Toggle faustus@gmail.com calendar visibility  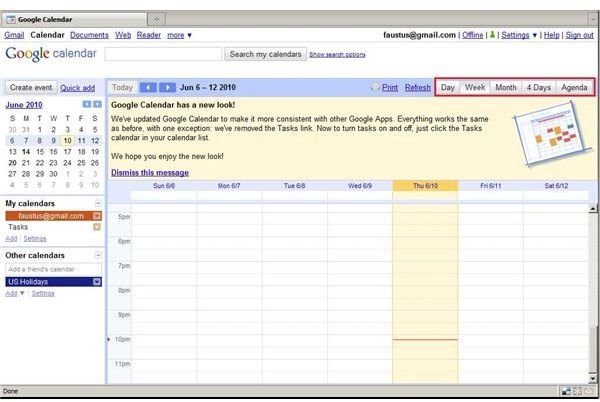click(51, 216)
